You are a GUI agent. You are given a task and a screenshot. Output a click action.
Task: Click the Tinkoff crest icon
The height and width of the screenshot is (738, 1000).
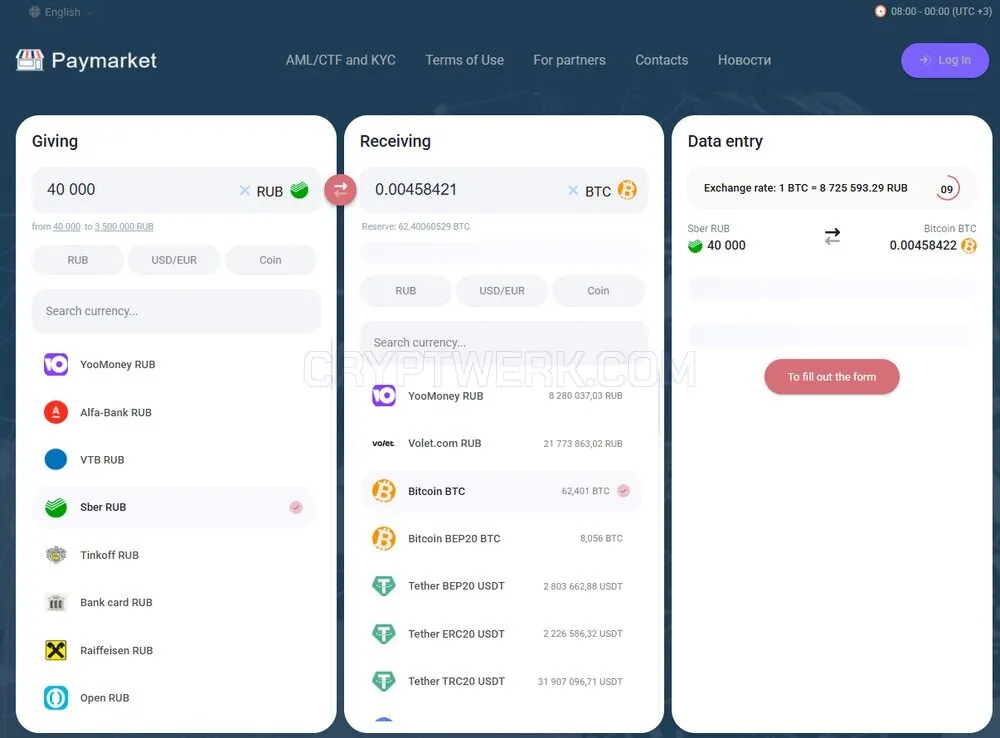(55, 555)
